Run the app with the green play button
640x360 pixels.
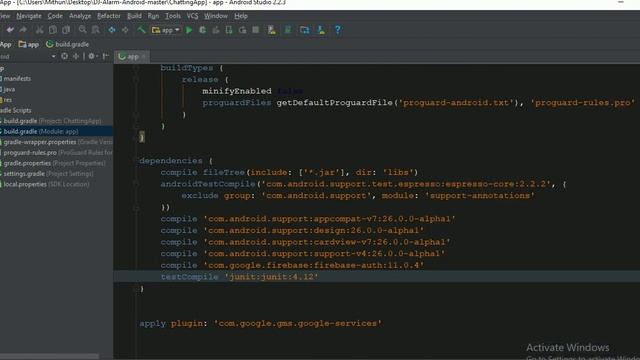[189, 30]
